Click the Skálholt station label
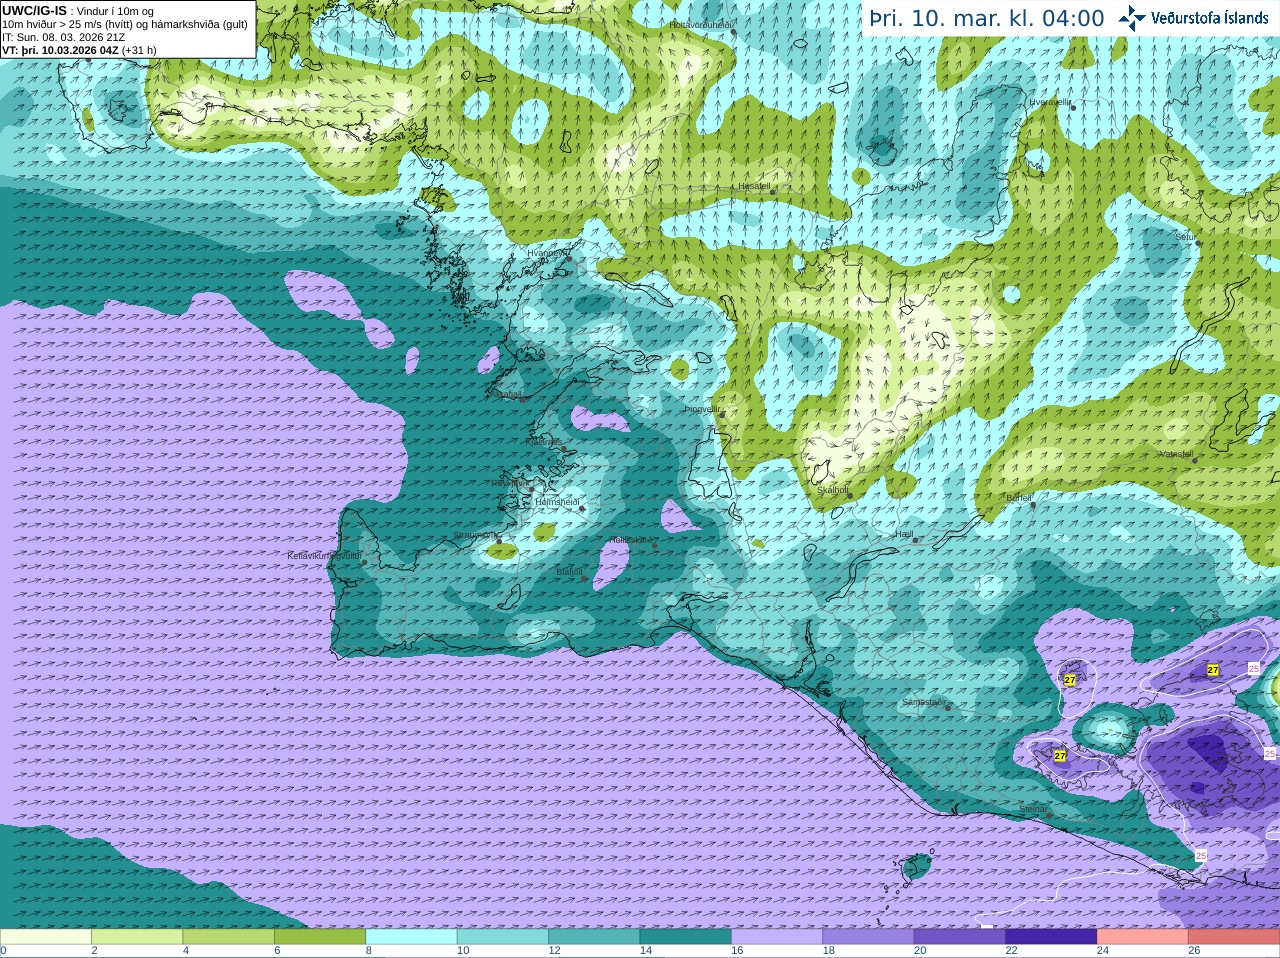 pos(833,490)
